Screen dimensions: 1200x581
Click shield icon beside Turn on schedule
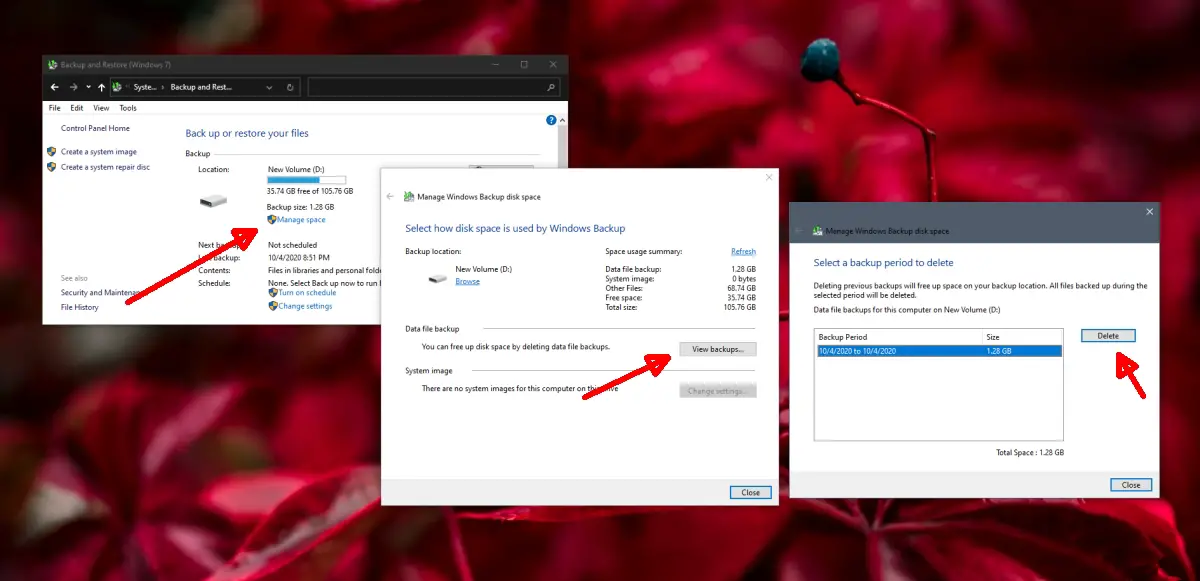tap(272, 292)
